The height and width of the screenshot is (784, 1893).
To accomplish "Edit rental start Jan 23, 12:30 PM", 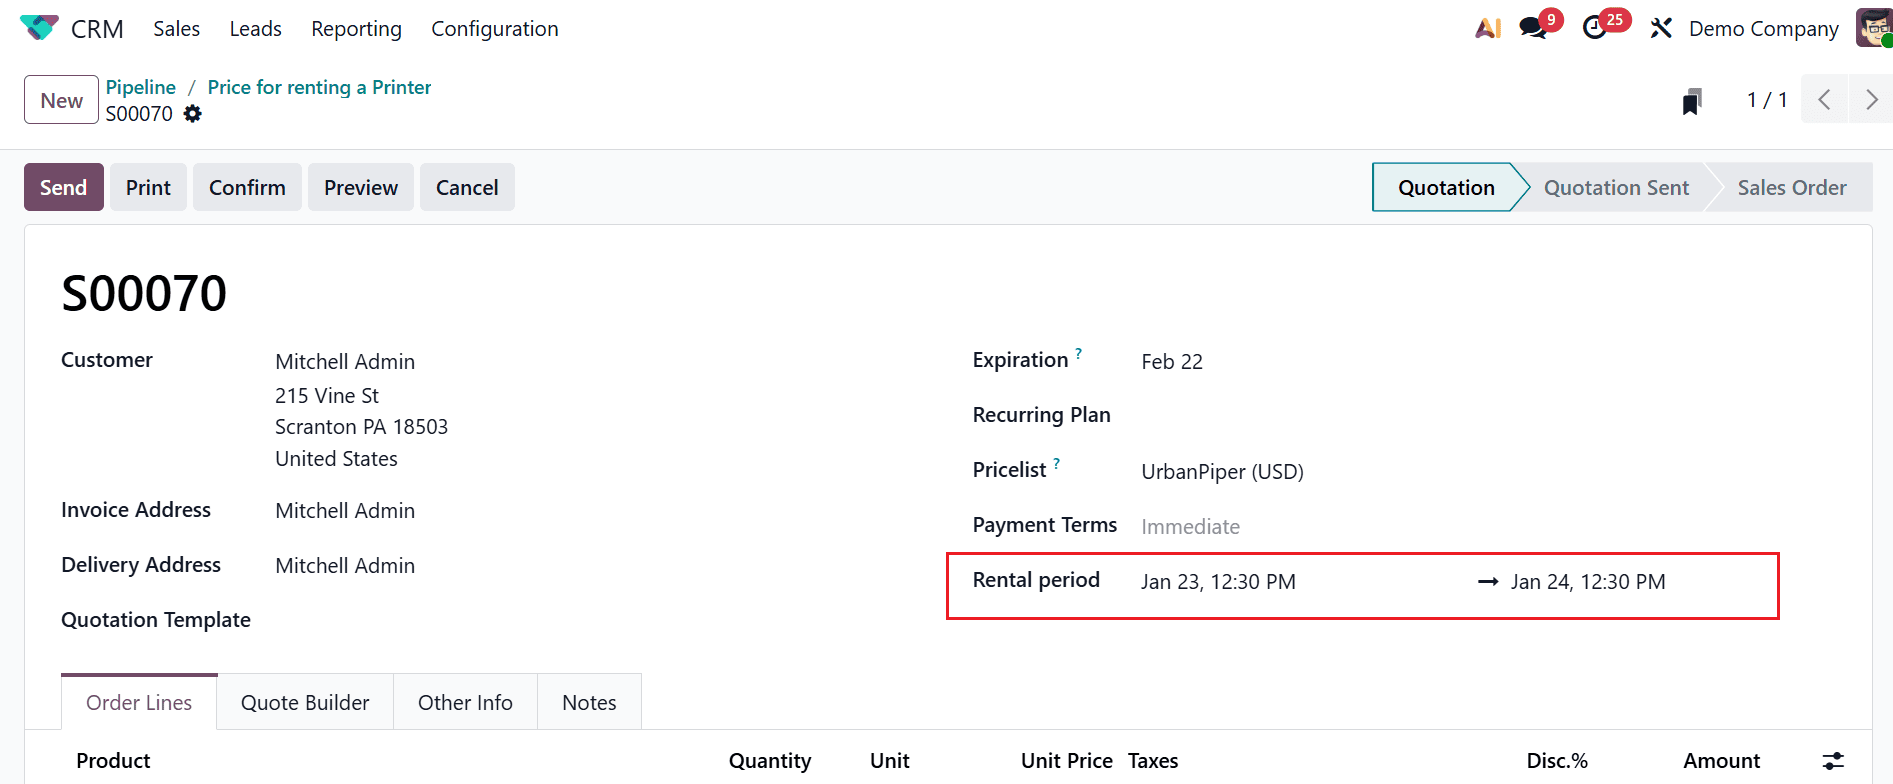I will pyautogui.click(x=1218, y=581).
